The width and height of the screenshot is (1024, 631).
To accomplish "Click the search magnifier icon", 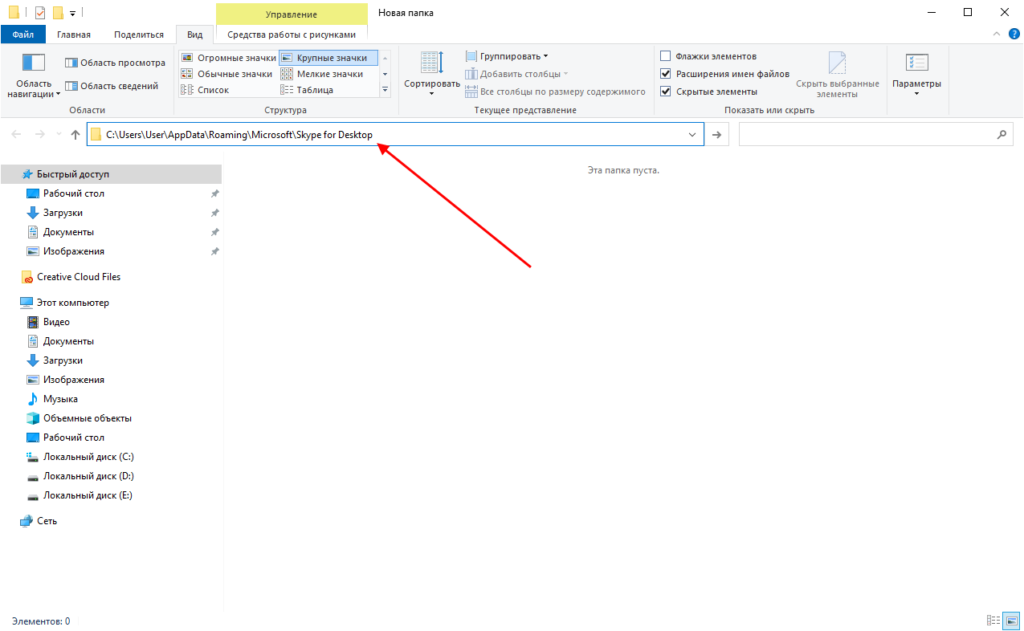I will pos(1002,135).
